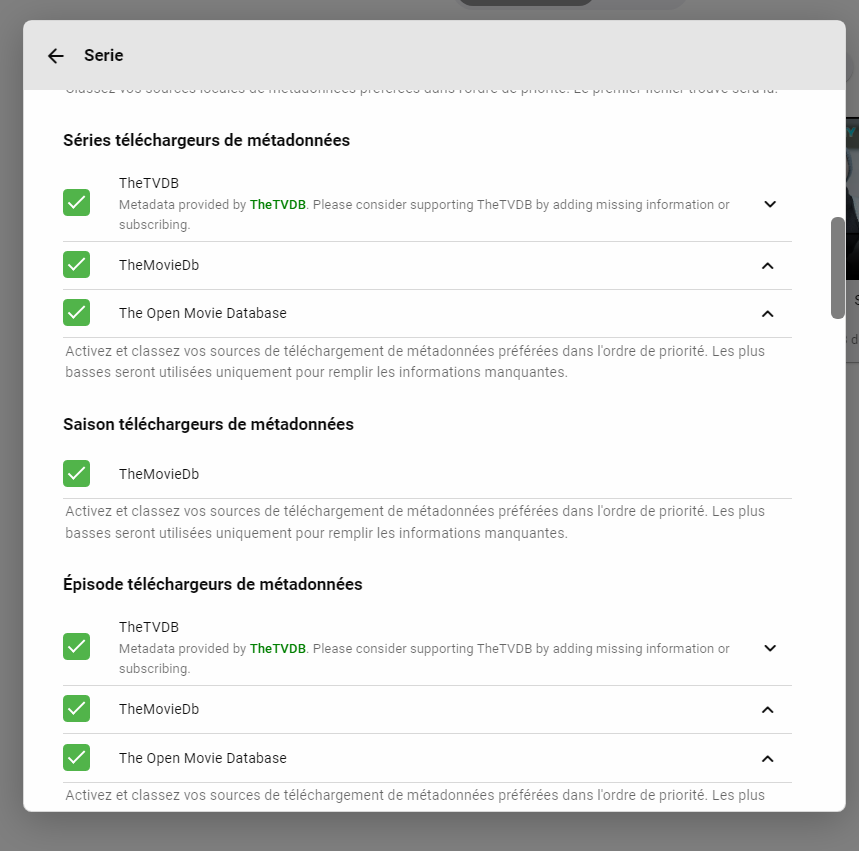859x851 pixels.
Task: Open TheTVDB link in Séries section
Action: coord(277,205)
